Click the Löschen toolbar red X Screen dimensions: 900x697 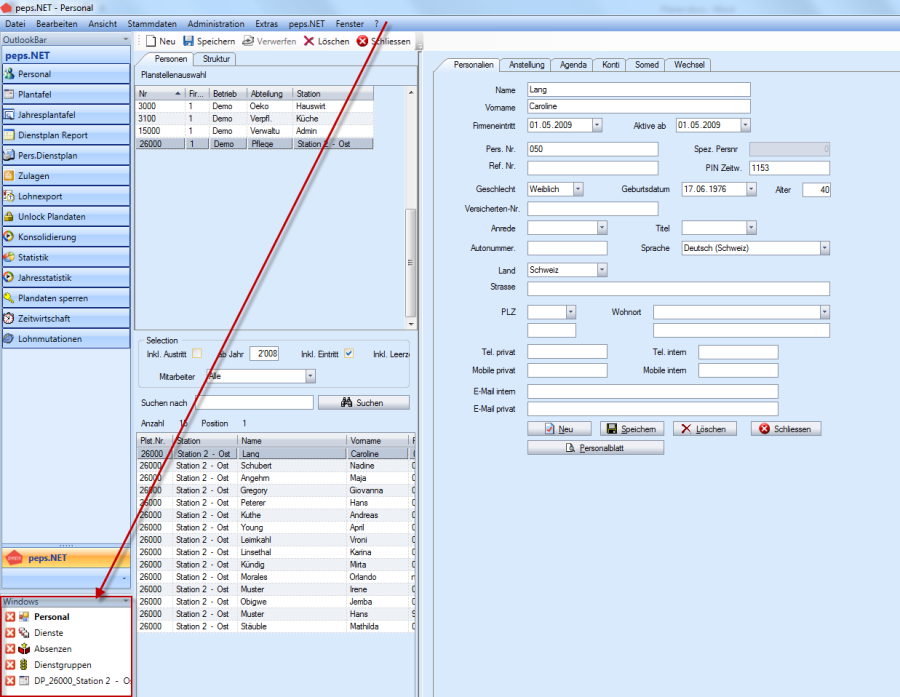click(x=309, y=41)
